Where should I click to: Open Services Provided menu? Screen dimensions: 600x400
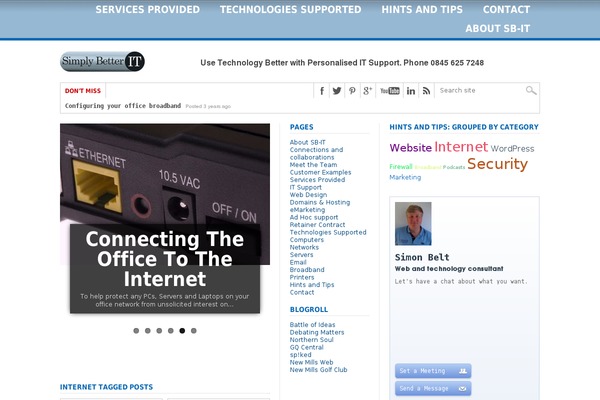click(148, 10)
